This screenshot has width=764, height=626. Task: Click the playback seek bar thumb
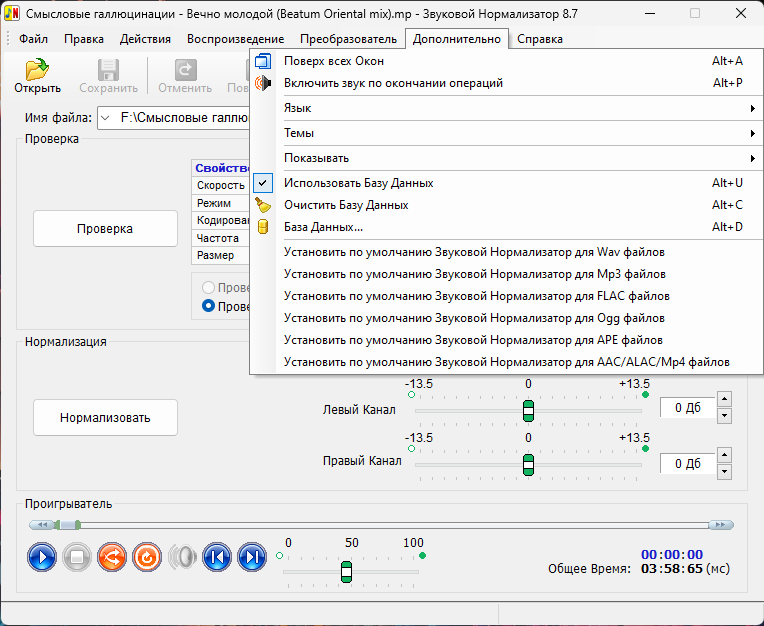click(68, 525)
